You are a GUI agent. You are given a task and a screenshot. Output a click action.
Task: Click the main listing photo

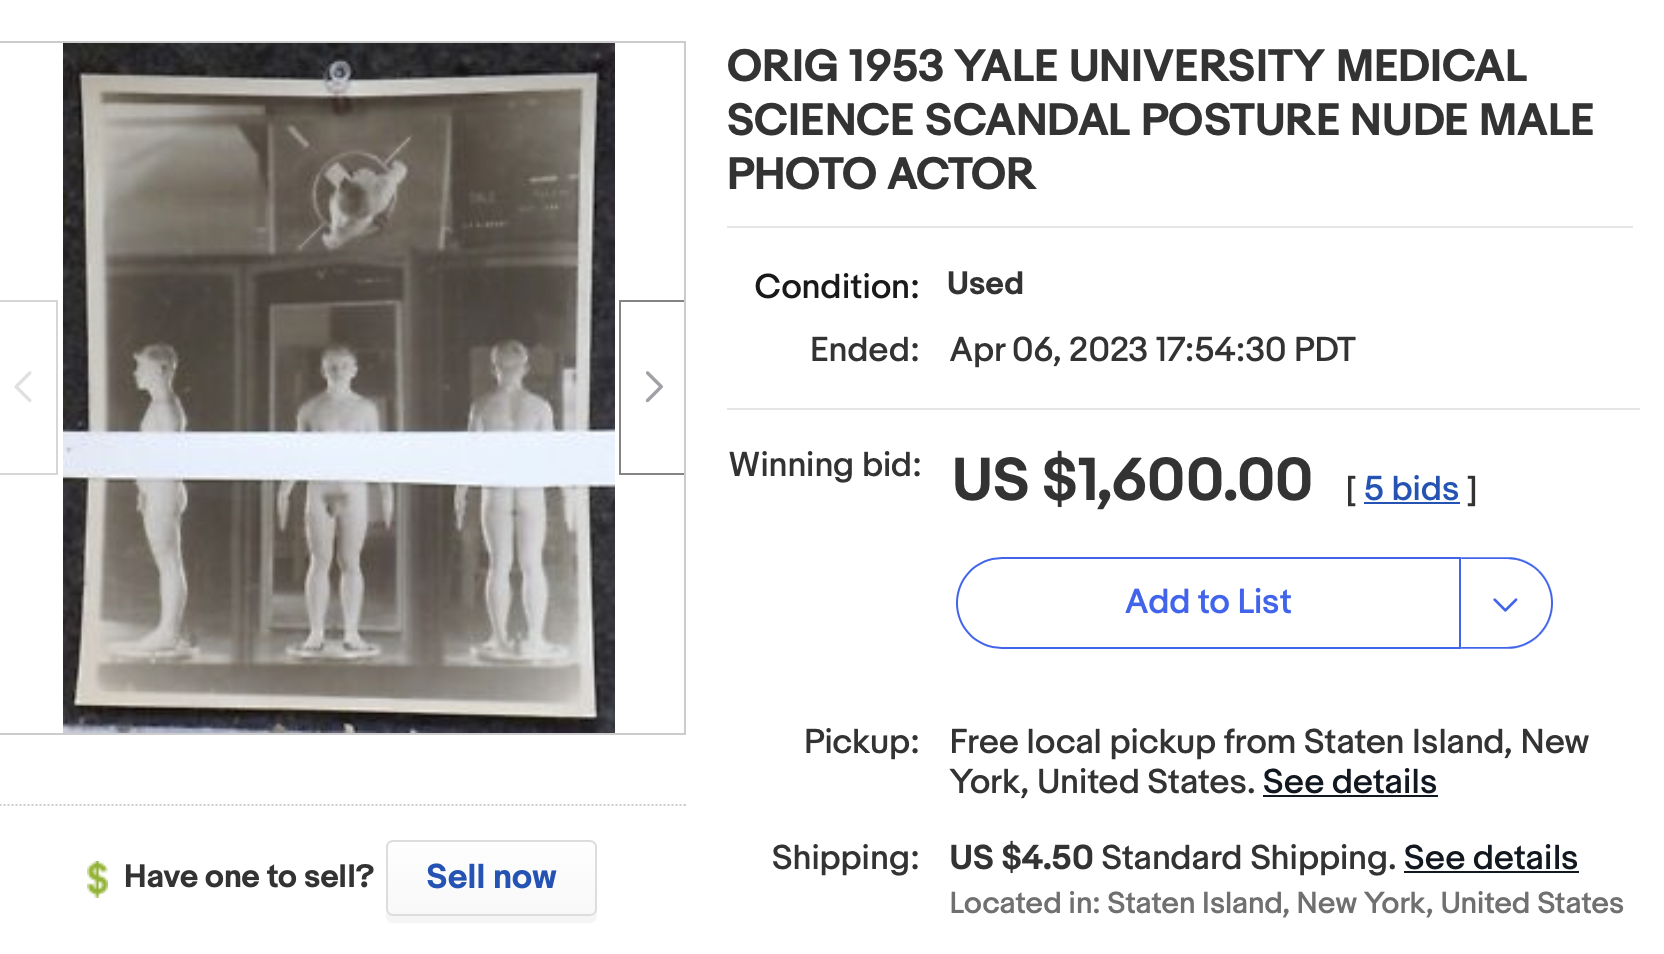(339, 388)
